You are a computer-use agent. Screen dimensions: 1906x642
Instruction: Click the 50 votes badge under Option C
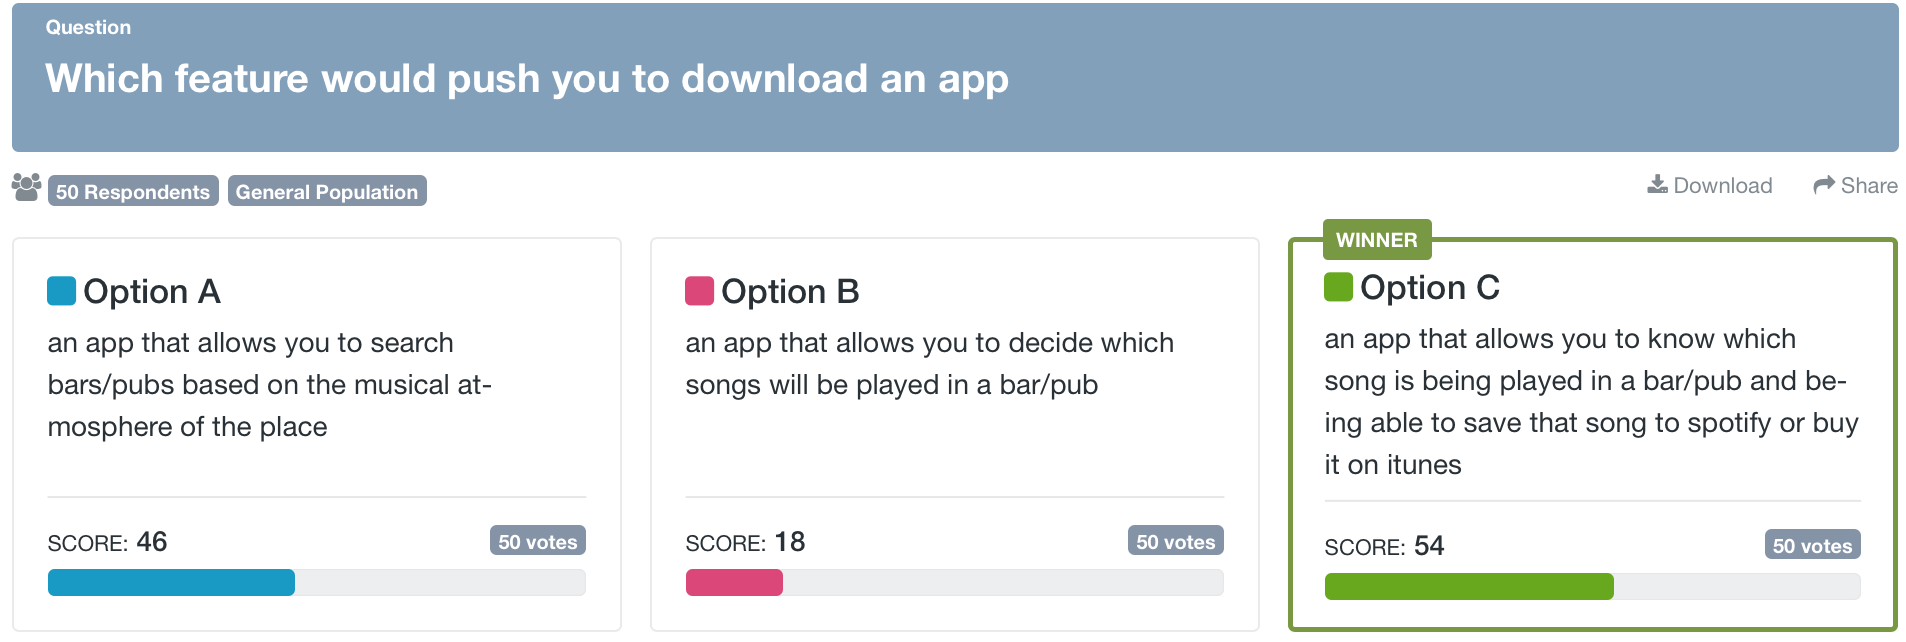click(1813, 545)
